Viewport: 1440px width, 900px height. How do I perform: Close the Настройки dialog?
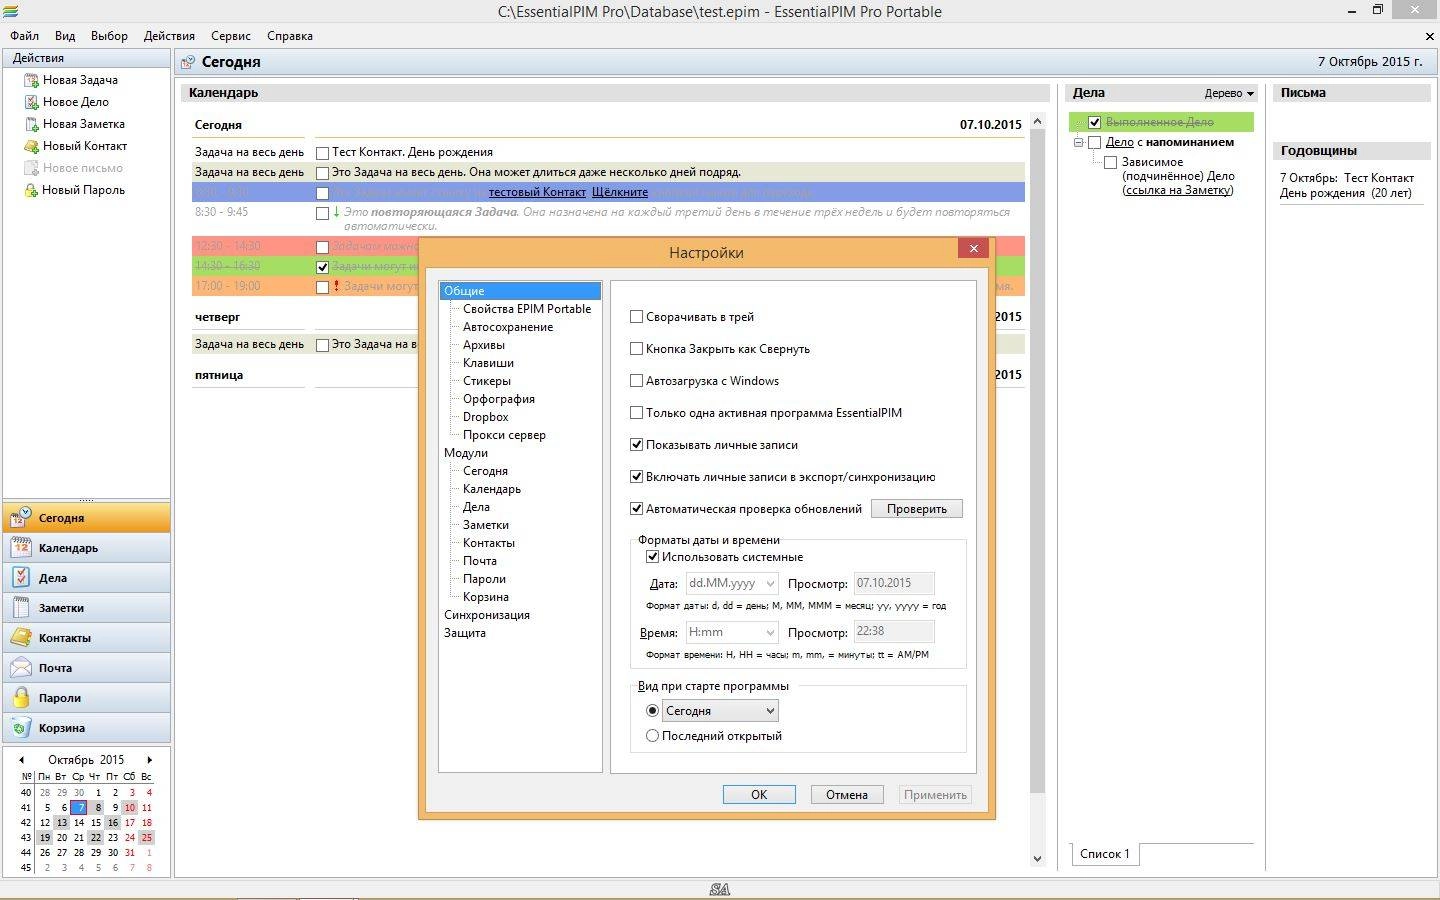coord(973,248)
